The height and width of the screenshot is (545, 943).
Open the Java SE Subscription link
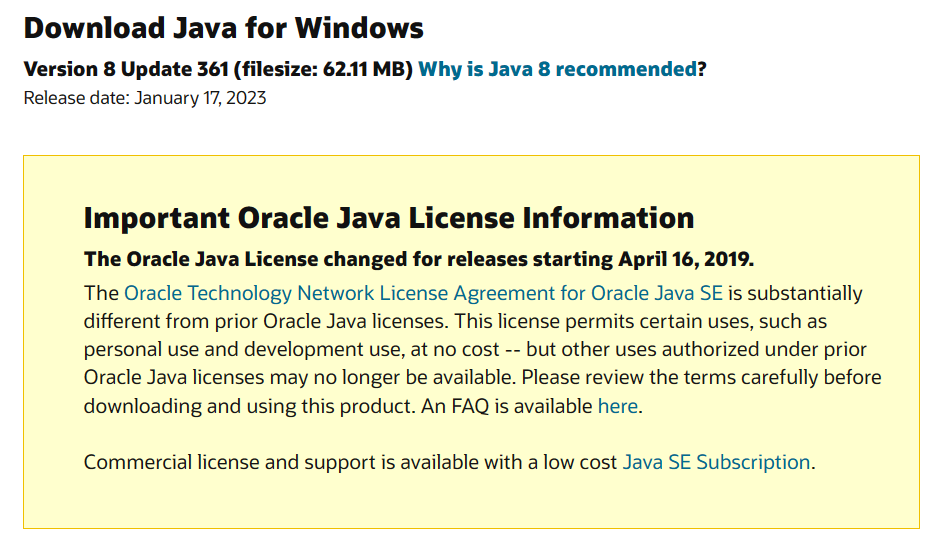pyautogui.click(x=716, y=462)
